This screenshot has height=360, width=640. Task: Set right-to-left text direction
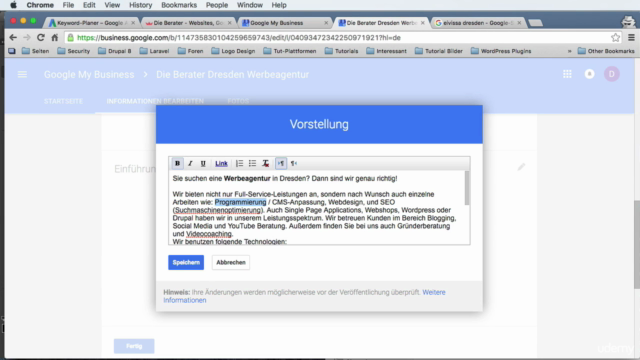coord(294,163)
